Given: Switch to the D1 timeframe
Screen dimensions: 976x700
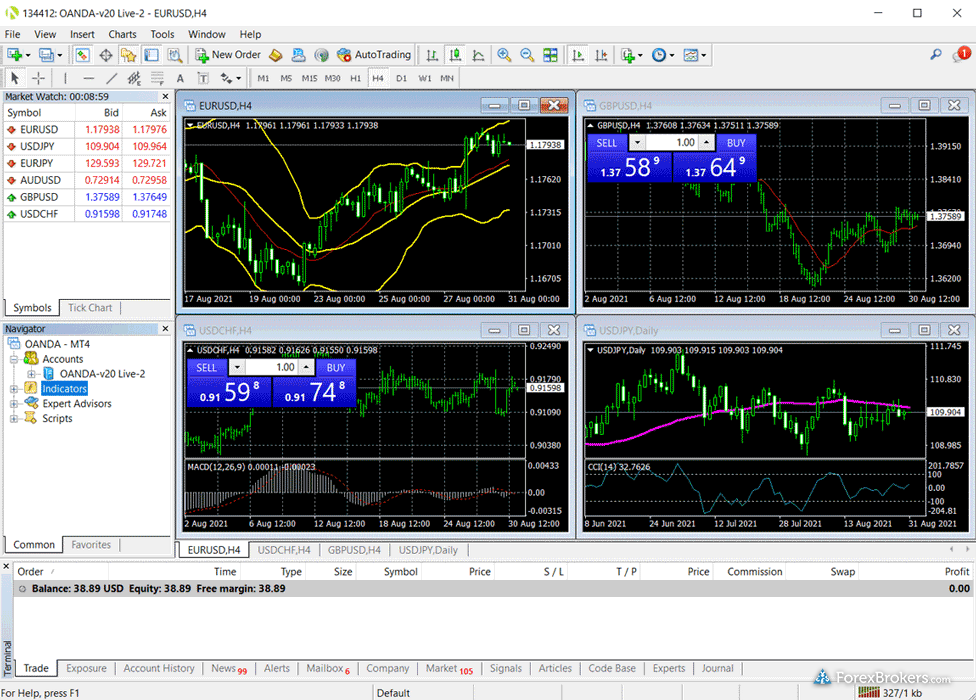Looking at the screenshot, I should coord(401,78).
